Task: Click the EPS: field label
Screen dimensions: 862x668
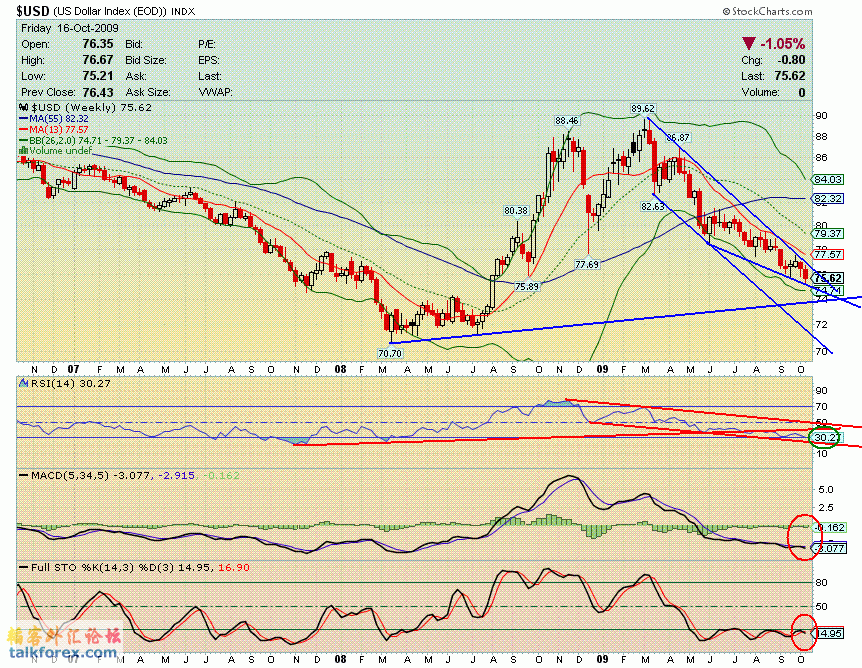Action: click(208, 60)
